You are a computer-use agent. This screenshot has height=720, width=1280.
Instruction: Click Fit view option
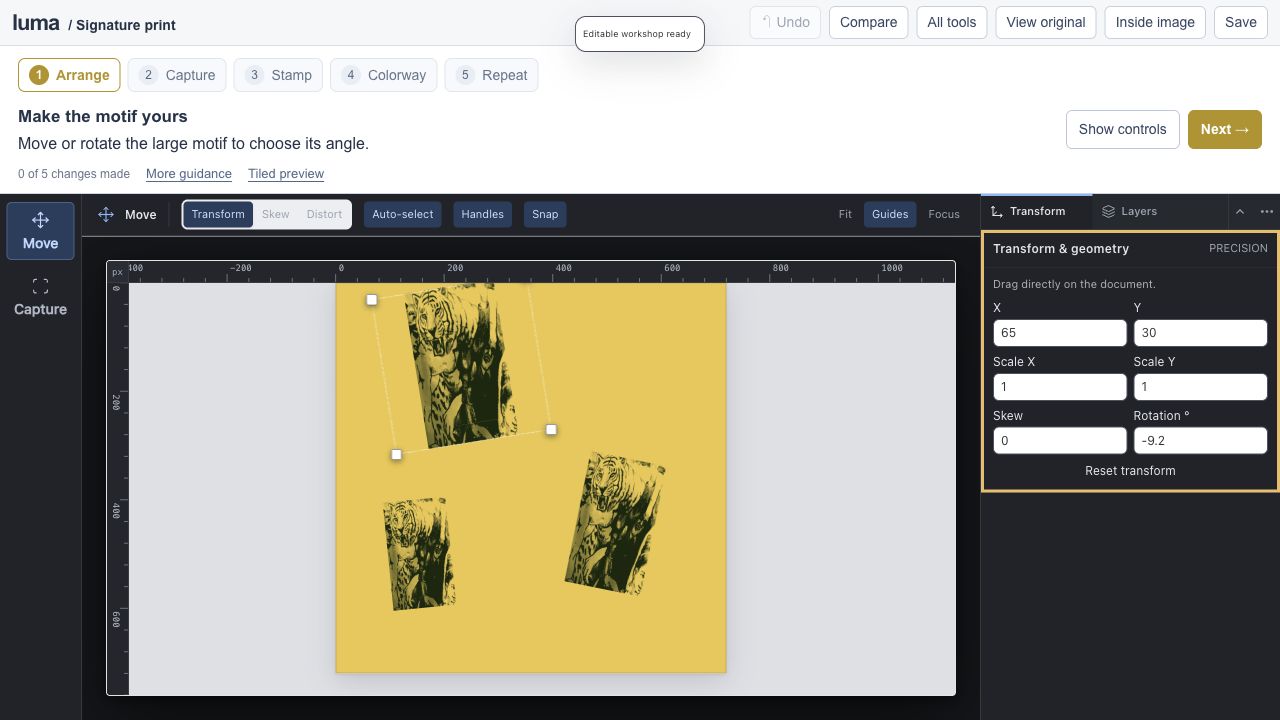point(845,214)
